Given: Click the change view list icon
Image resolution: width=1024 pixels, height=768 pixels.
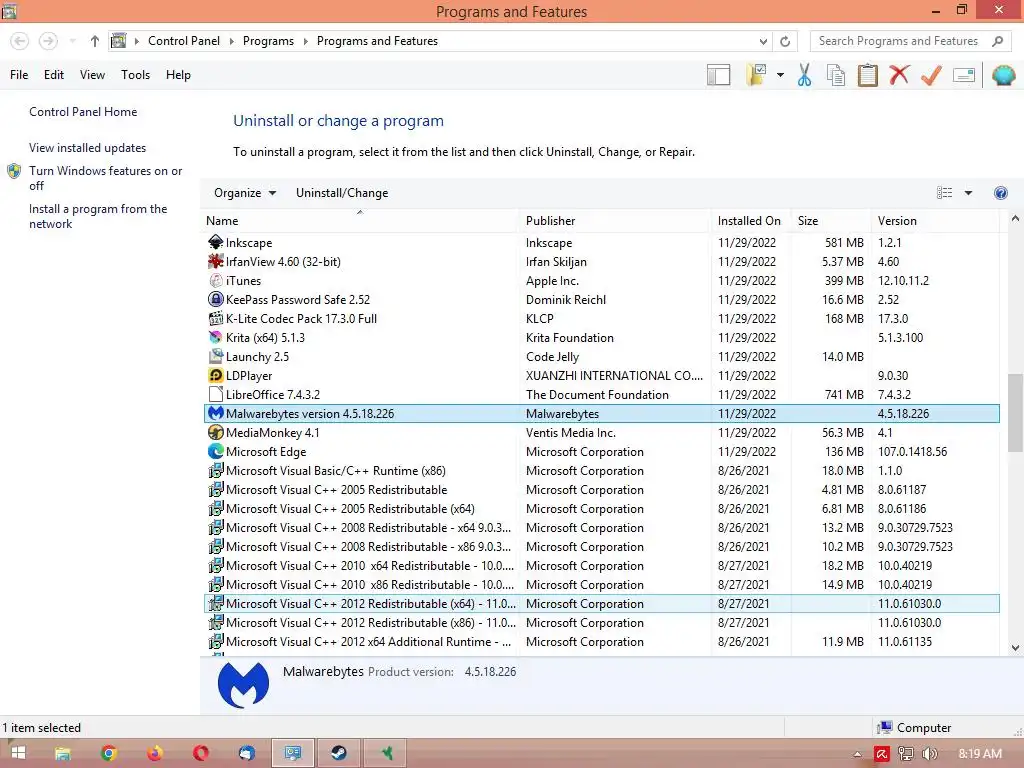Looking at the screenshot, I should (x=944, y=193).
